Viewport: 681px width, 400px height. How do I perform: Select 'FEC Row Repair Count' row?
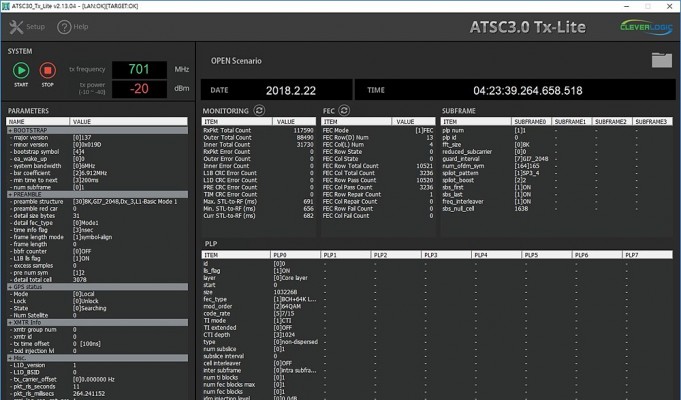tap(378, 195)
